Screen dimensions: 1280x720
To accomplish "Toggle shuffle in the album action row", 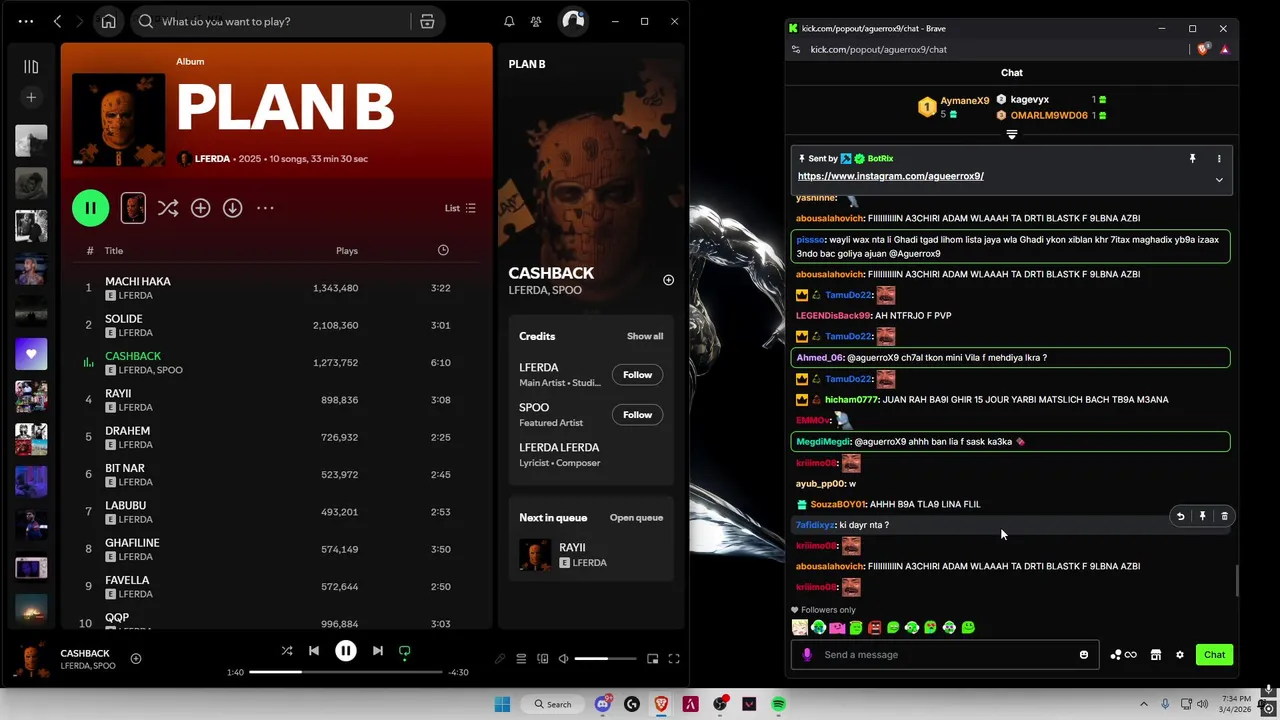I will pos(167,208).
